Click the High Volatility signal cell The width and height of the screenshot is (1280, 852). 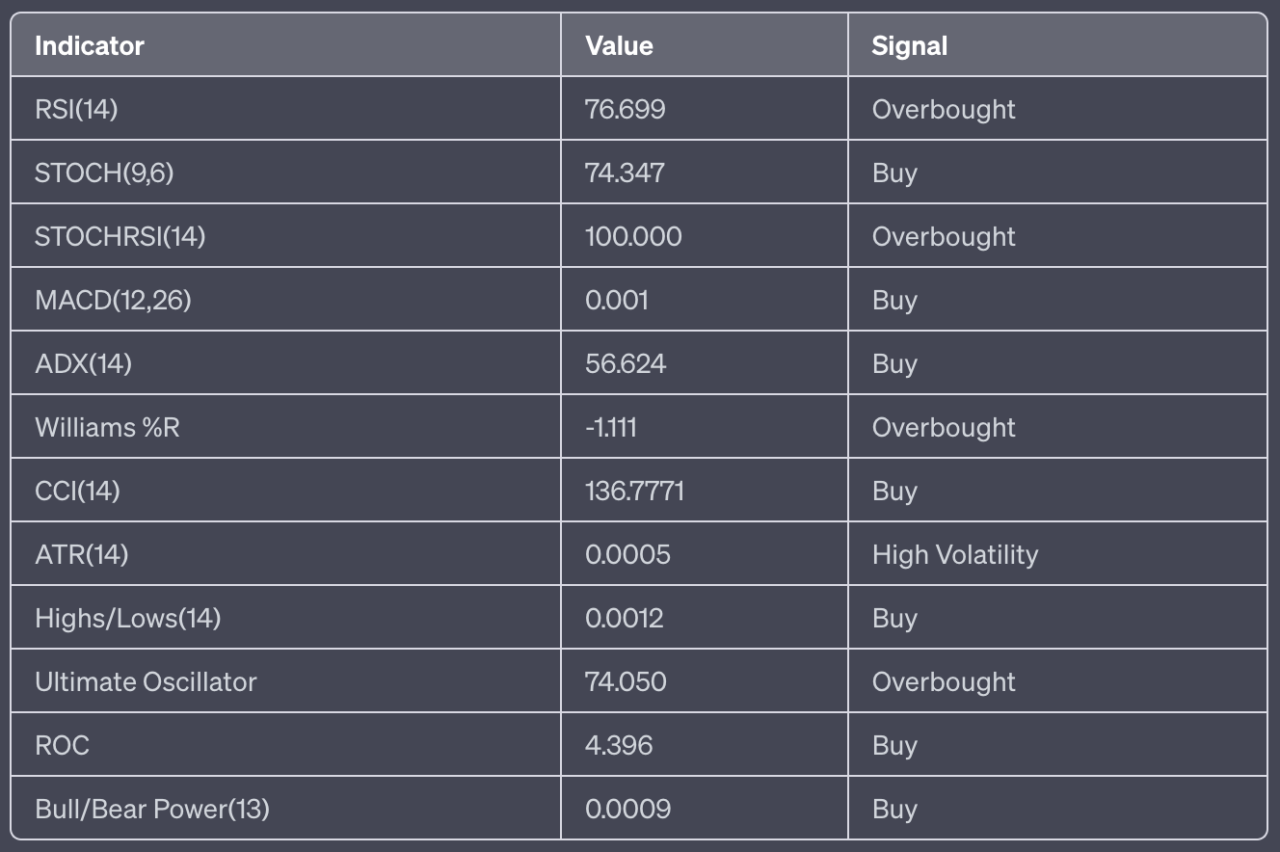click(954, 555)
